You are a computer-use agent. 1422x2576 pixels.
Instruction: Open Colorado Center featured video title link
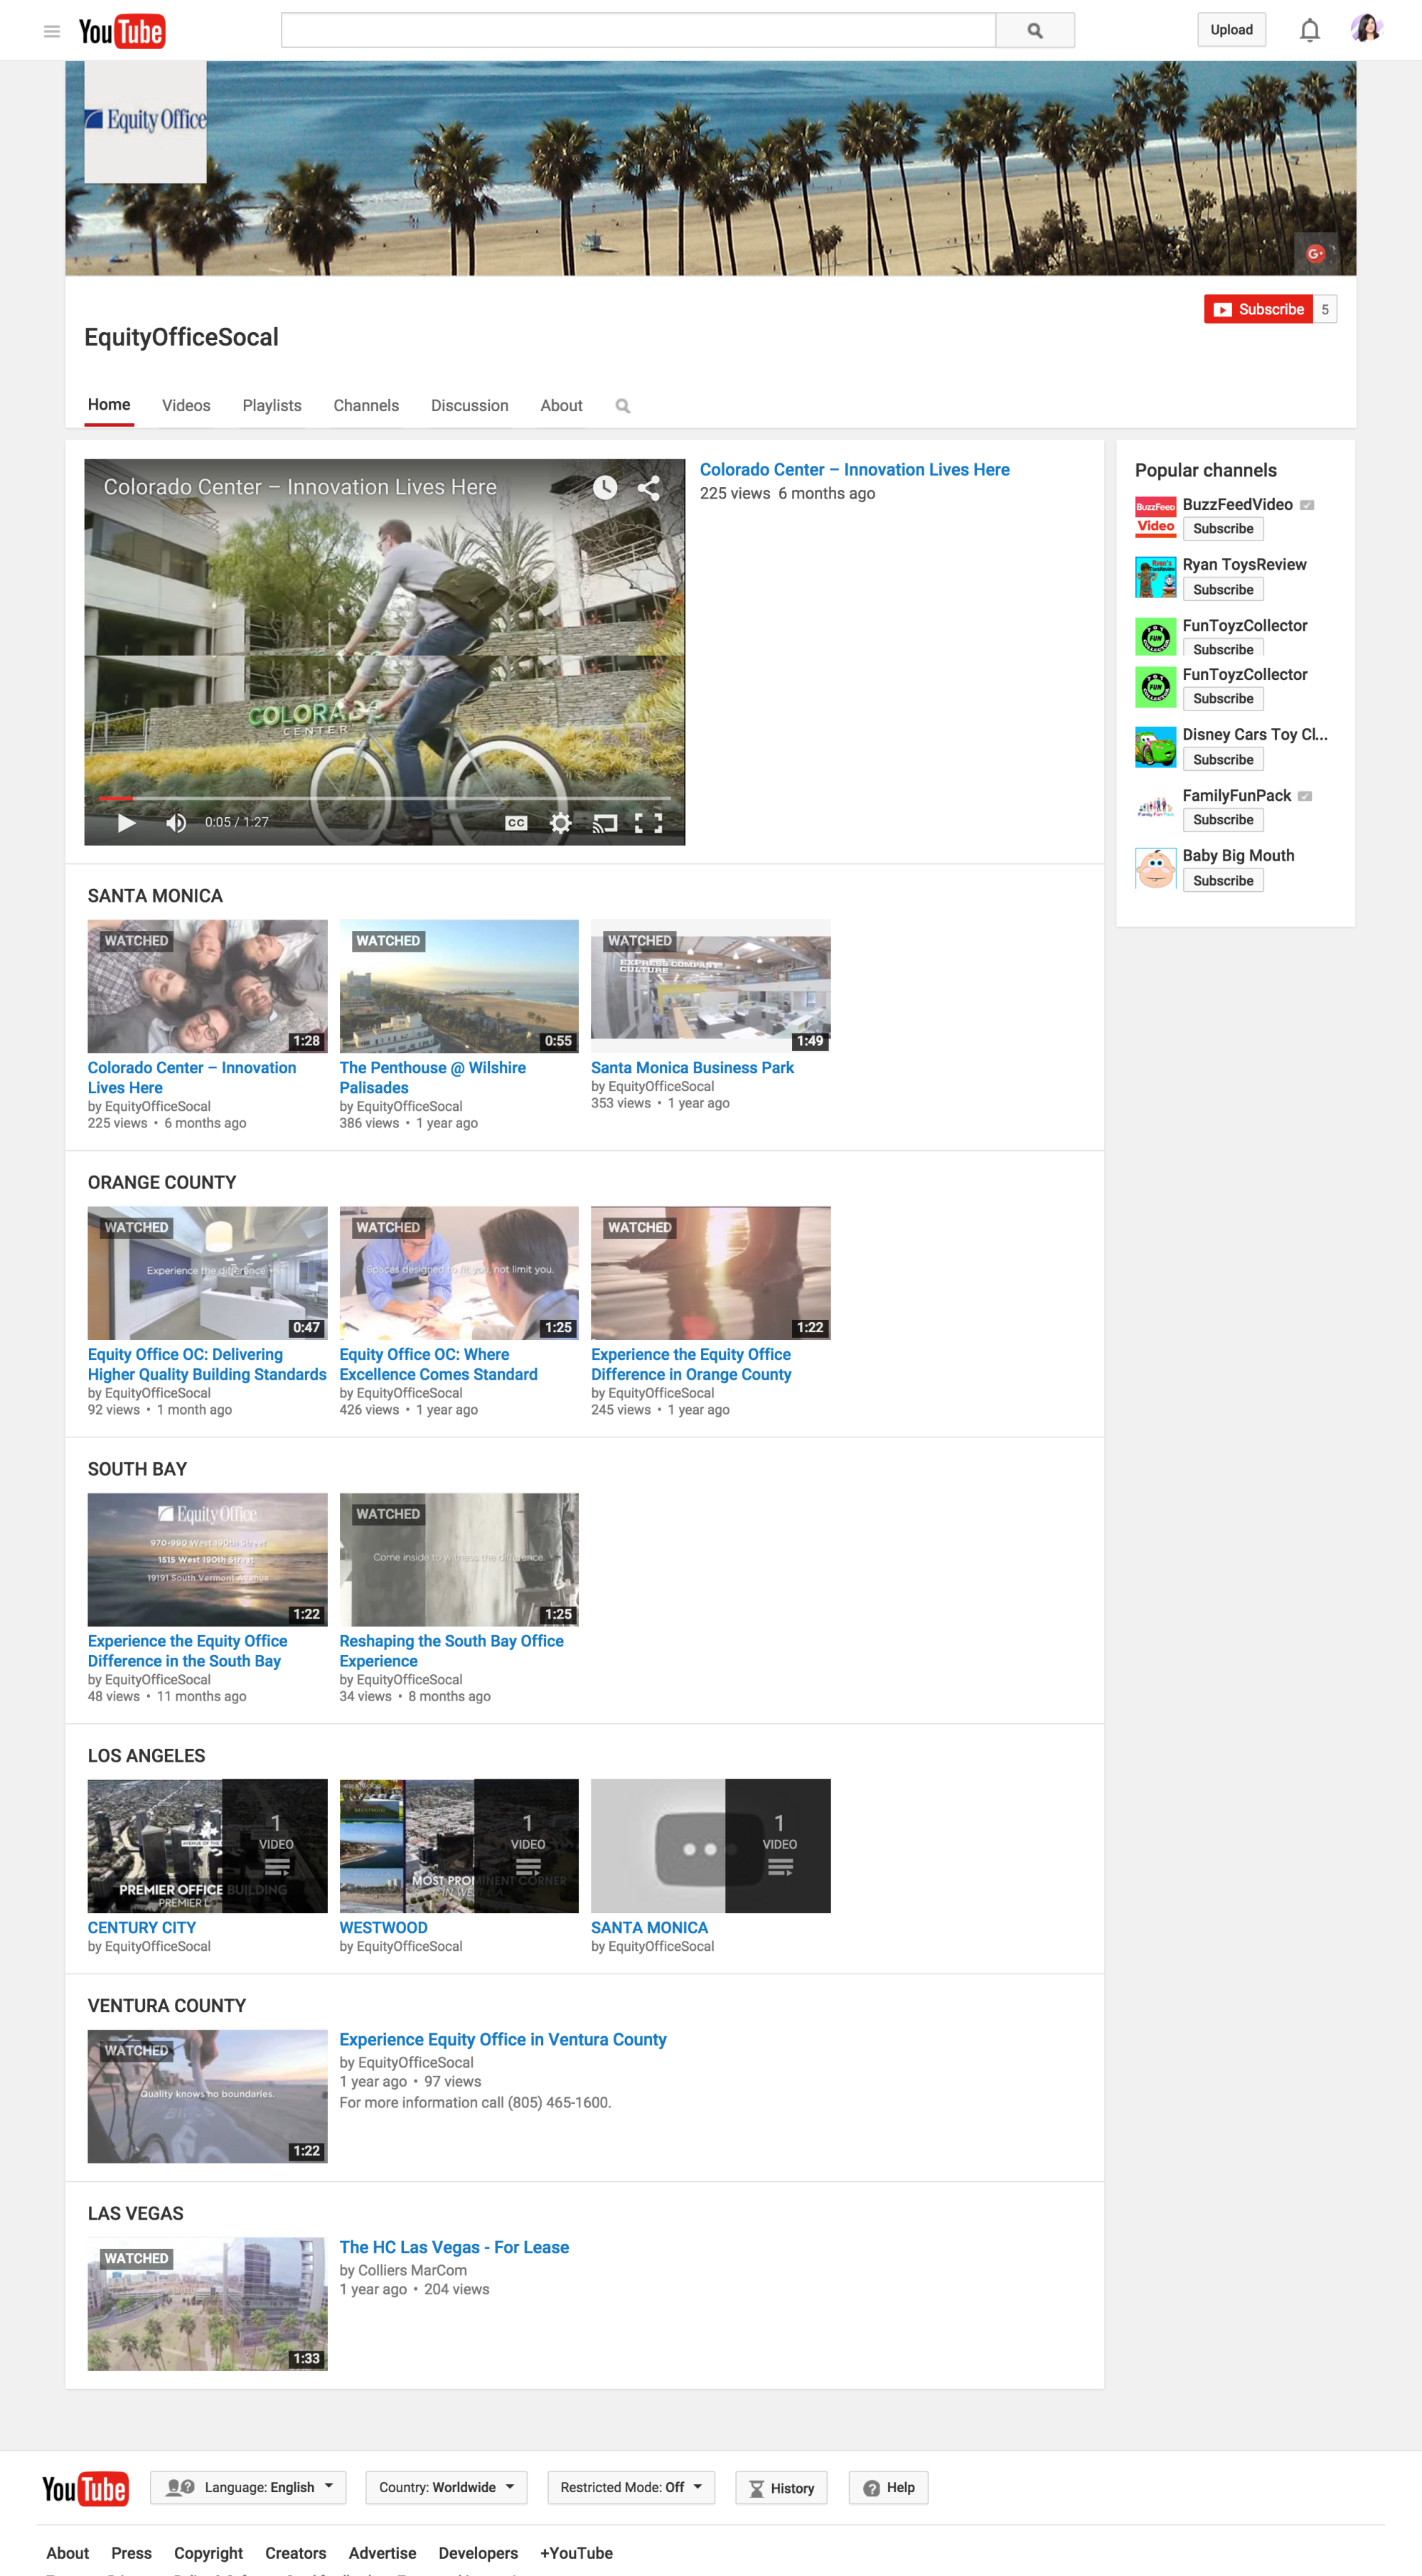click(854, 470)
